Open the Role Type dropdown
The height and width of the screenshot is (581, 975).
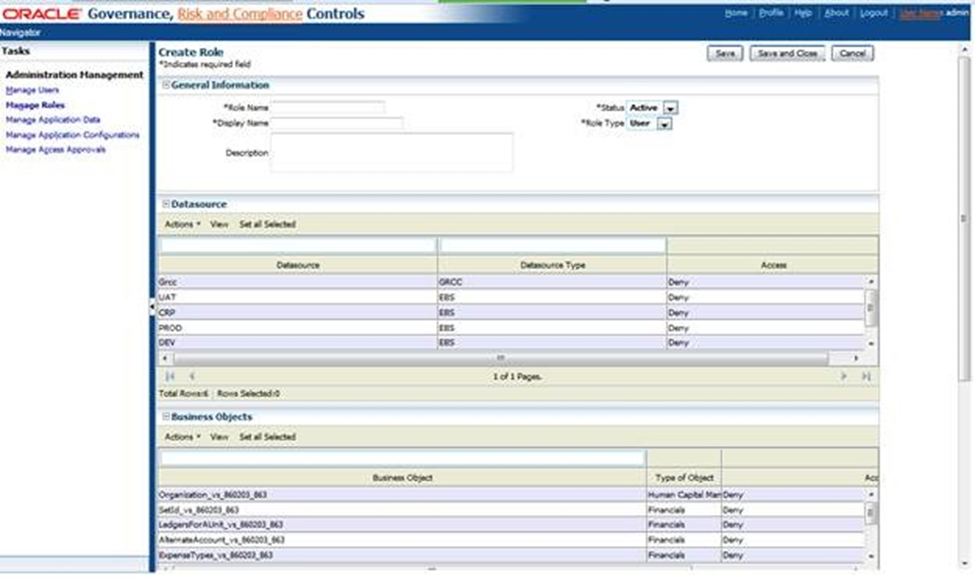[665, 124]
